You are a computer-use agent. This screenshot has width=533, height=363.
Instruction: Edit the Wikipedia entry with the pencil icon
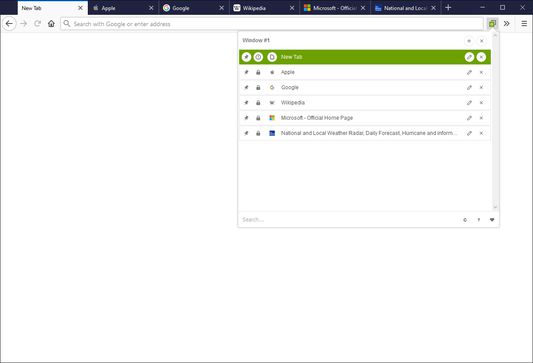coord(469,103)
